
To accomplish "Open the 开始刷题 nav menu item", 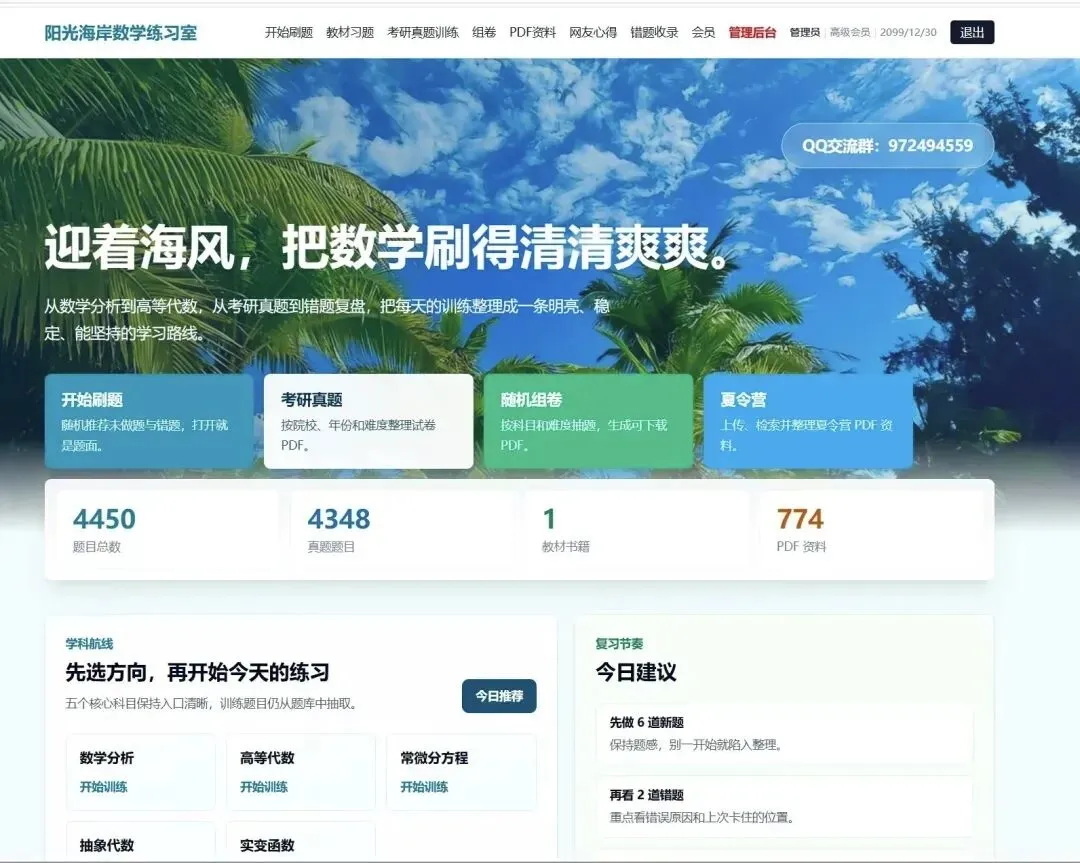I will 289,32.
